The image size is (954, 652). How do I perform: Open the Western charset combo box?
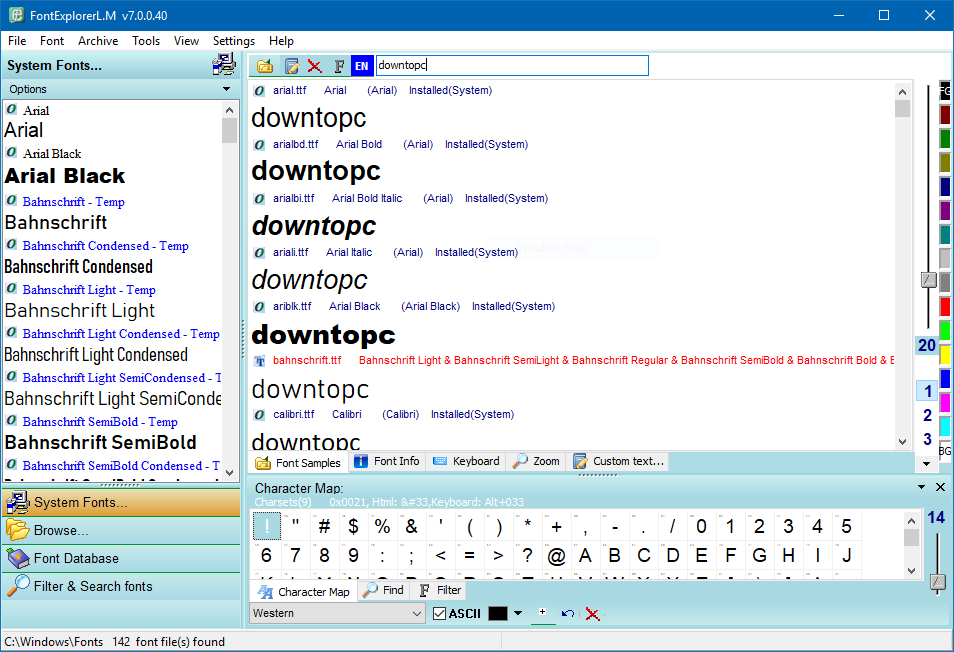tap(338, 613)
